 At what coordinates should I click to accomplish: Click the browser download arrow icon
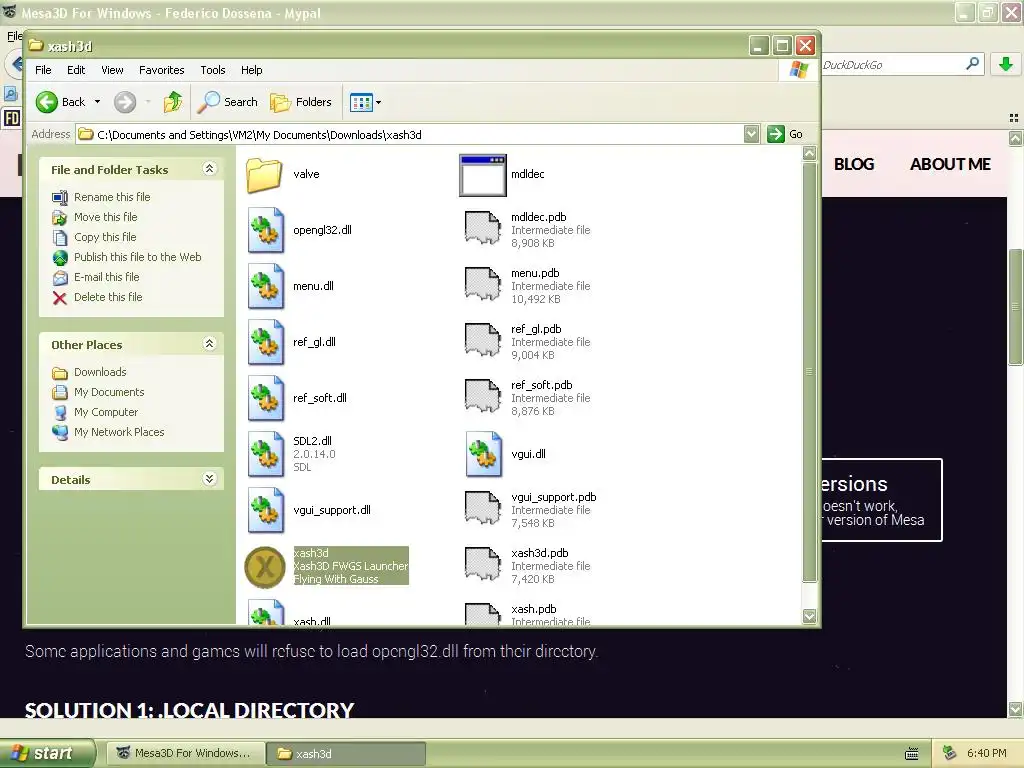(1006, 64)
